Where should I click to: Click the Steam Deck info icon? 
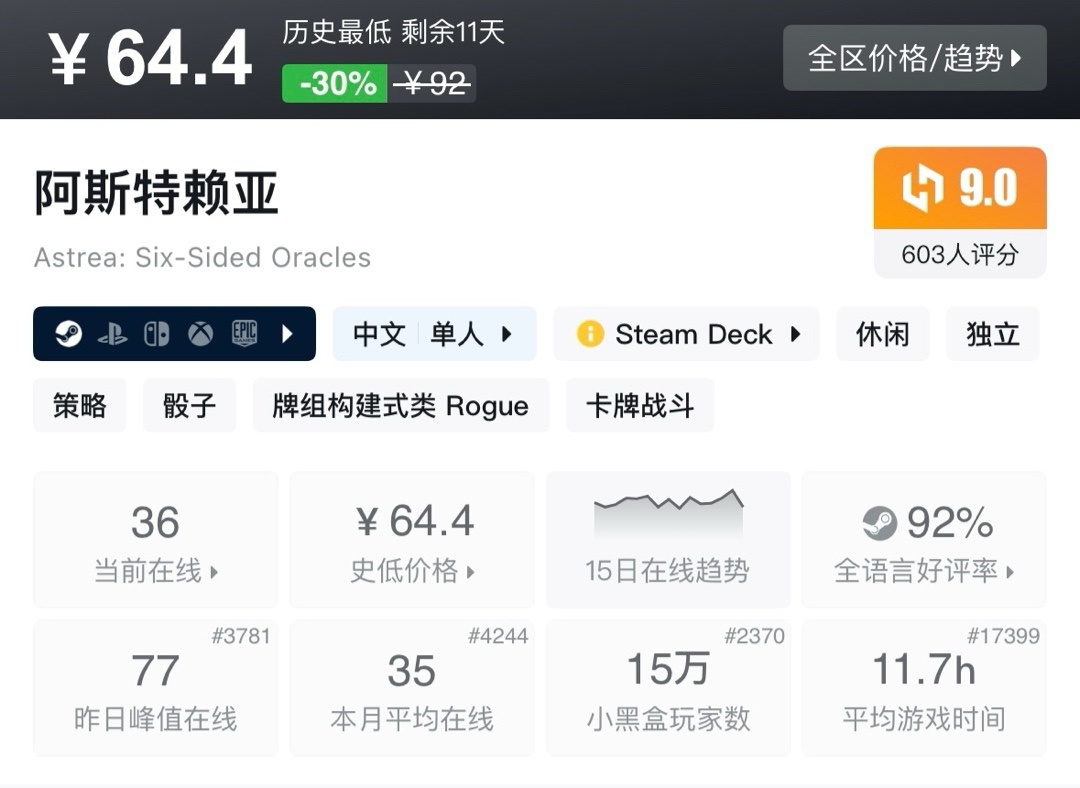(x=591, y=334)
